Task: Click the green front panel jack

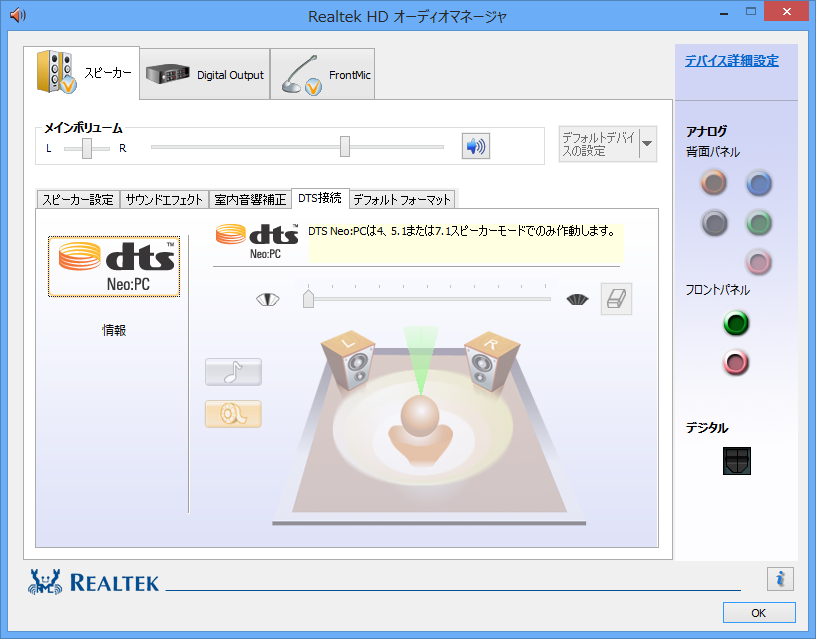Action: 736,323
